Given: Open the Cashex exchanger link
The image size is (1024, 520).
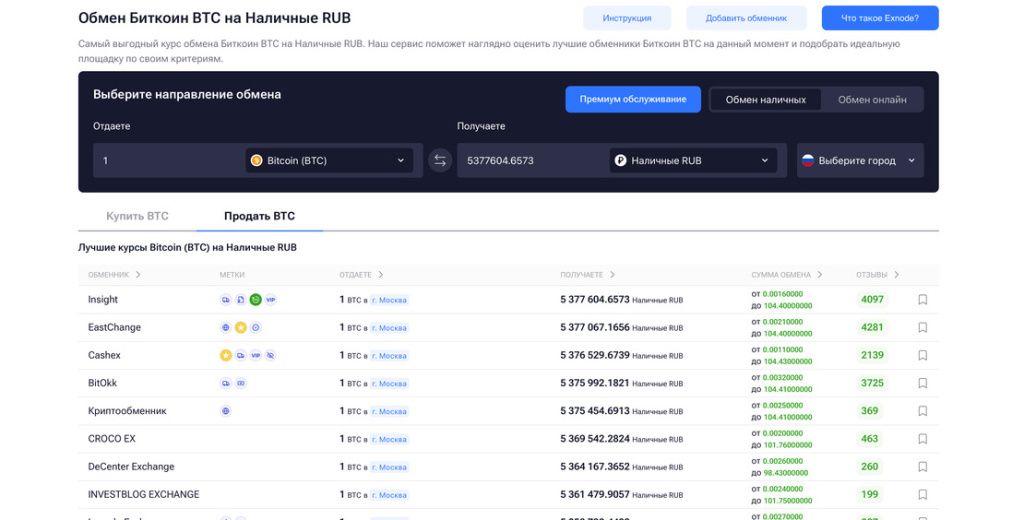Looking at the screenshot, I should [x=104, y=355].
